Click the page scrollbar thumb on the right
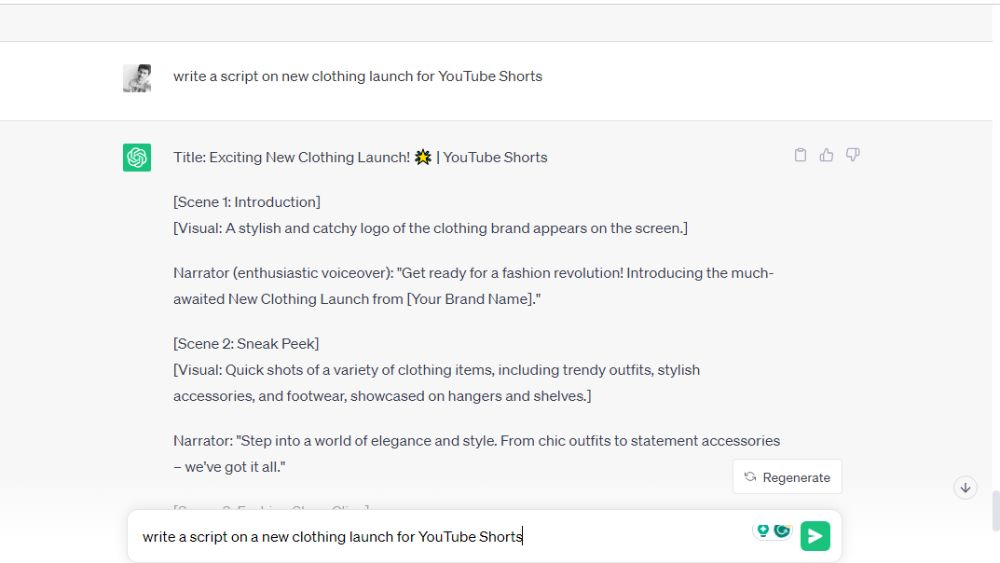 (996, 511)
